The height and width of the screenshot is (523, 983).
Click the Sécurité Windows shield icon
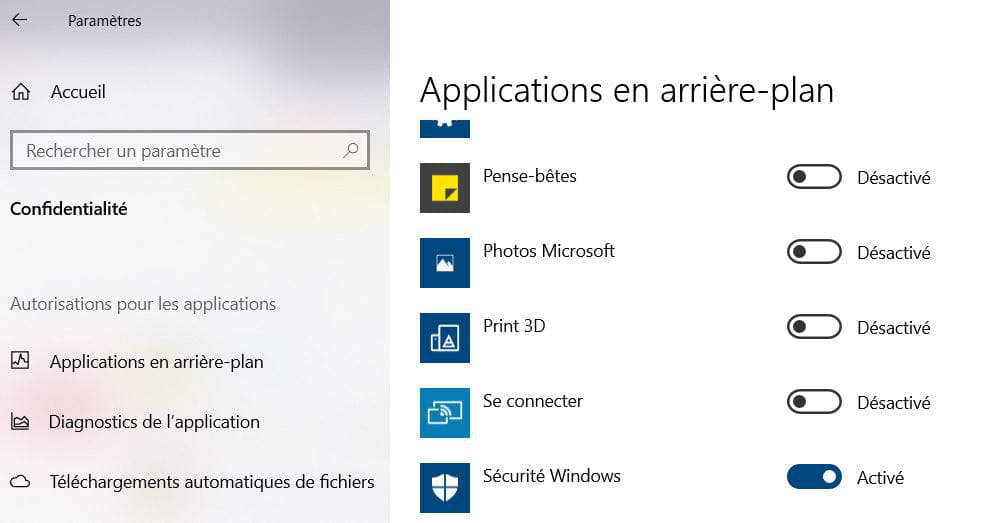(444, 488)
